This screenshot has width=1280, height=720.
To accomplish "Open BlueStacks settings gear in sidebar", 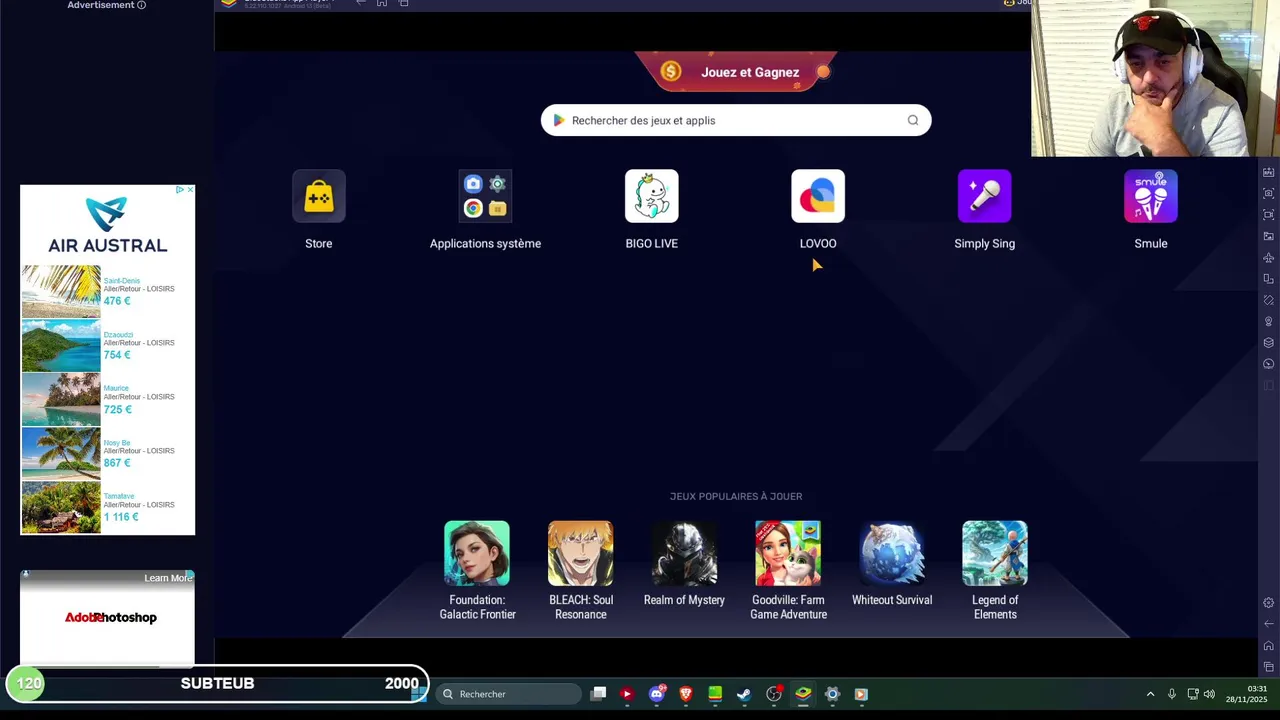I will (1269, 603).
